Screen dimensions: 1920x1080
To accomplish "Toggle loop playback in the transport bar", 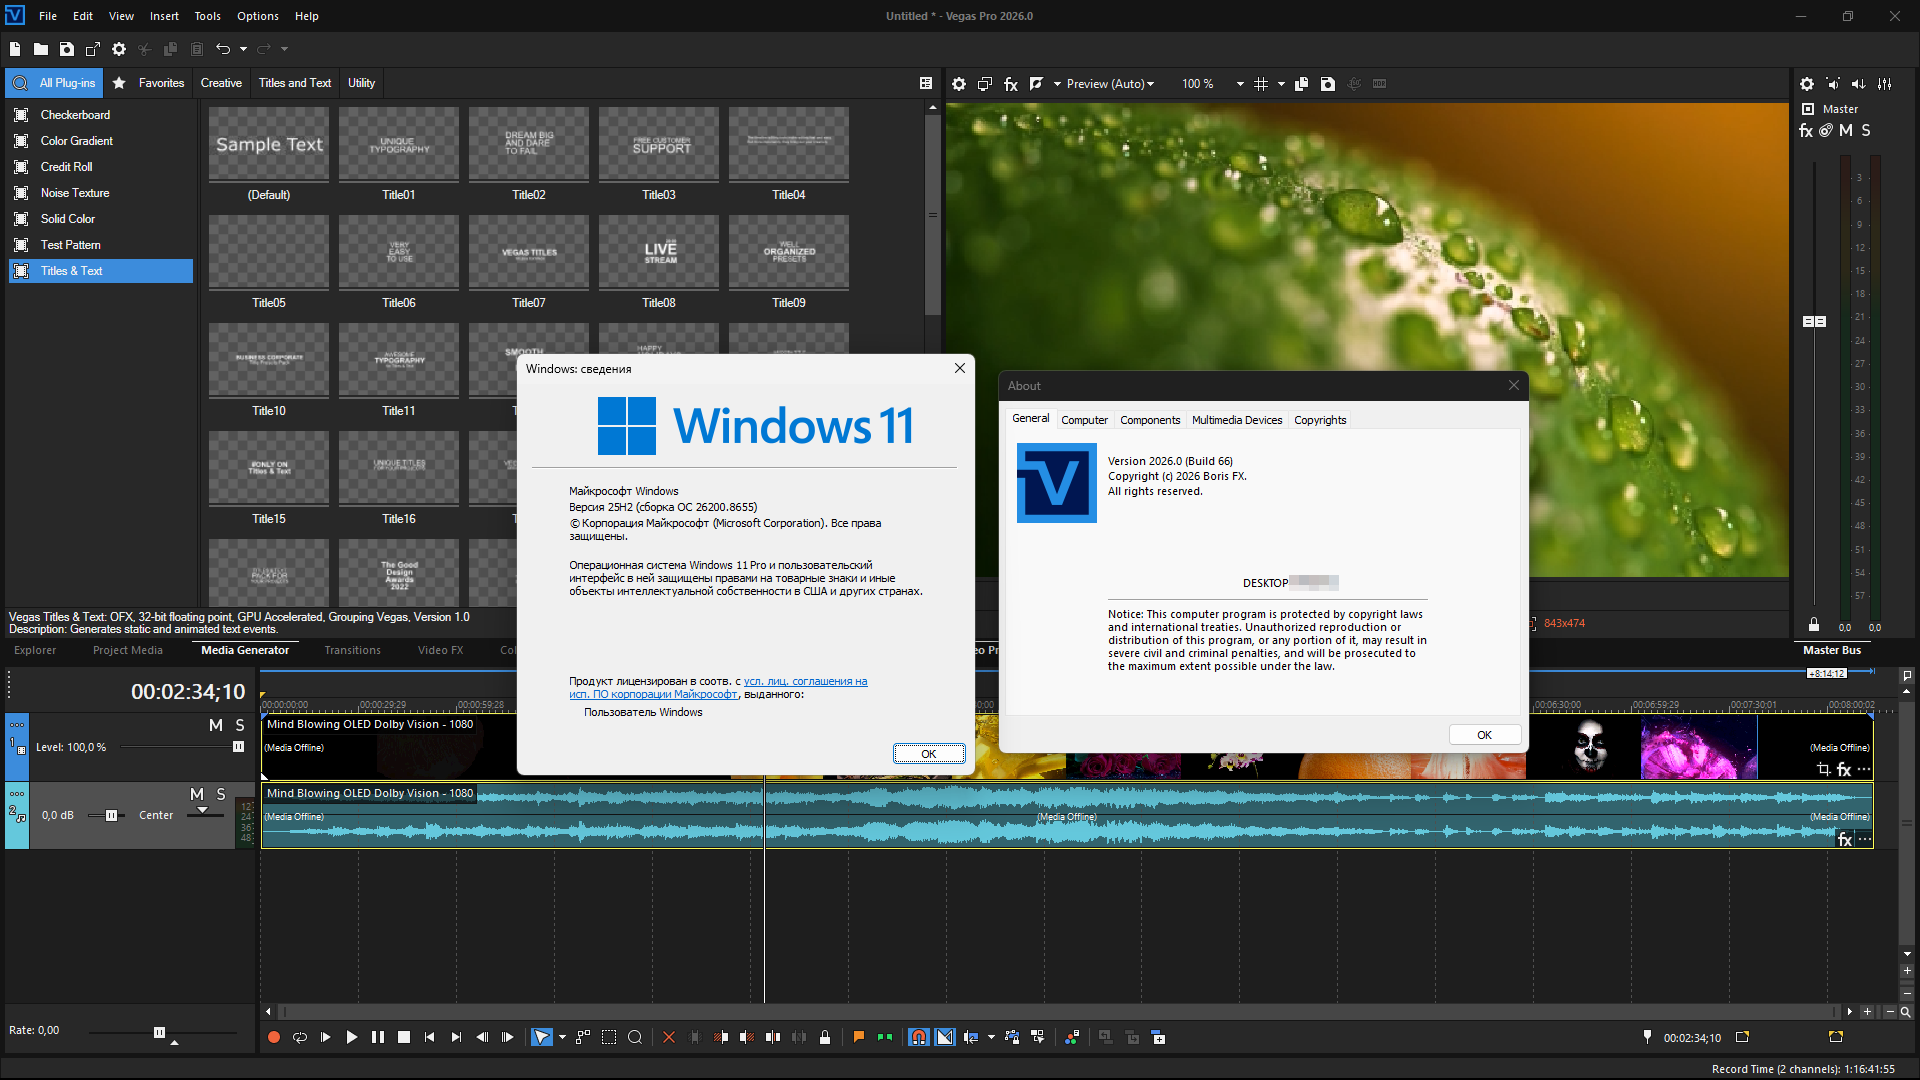I will pos(300,1038).
